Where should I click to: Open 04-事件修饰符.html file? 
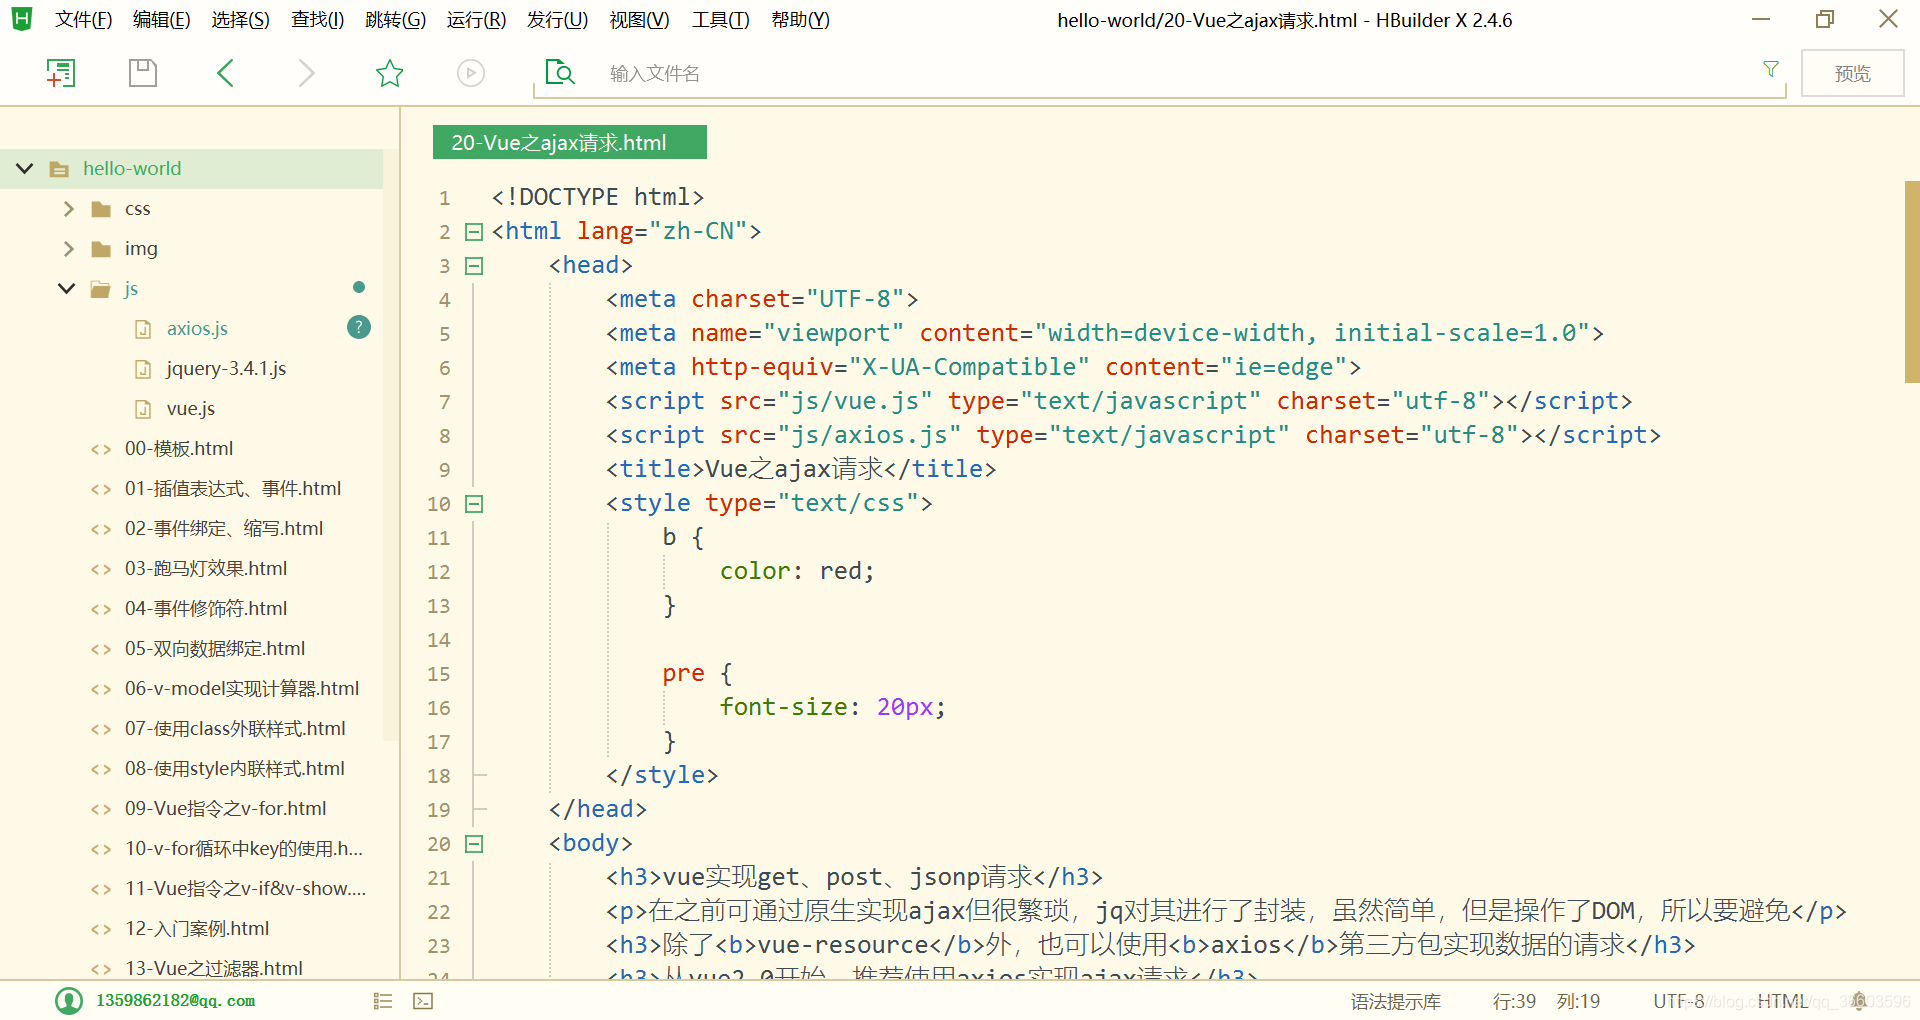coord(206,609)
